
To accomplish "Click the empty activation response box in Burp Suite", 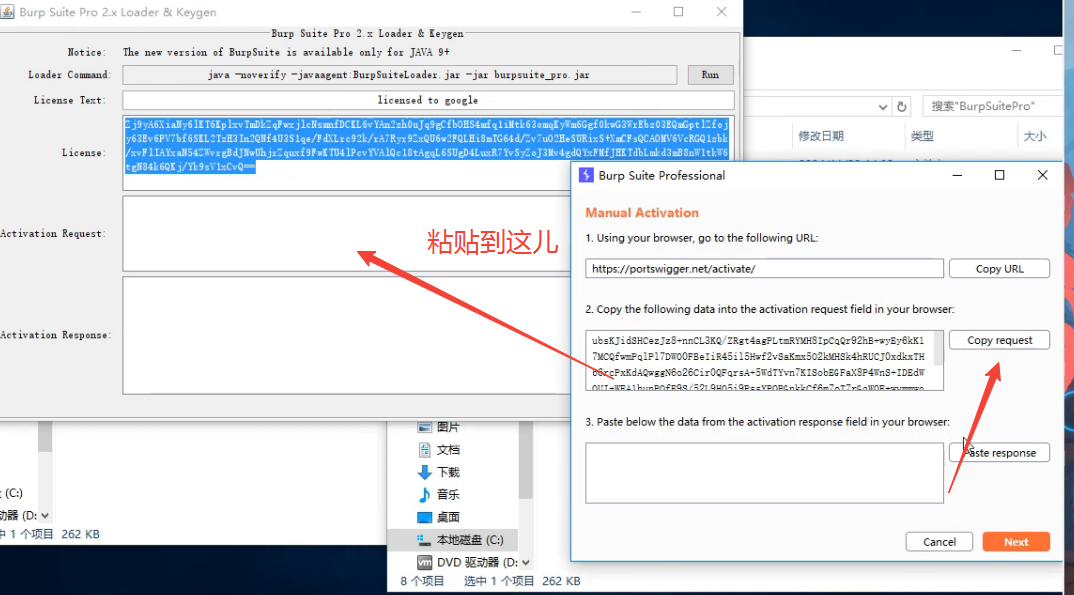I will point(764,472).
